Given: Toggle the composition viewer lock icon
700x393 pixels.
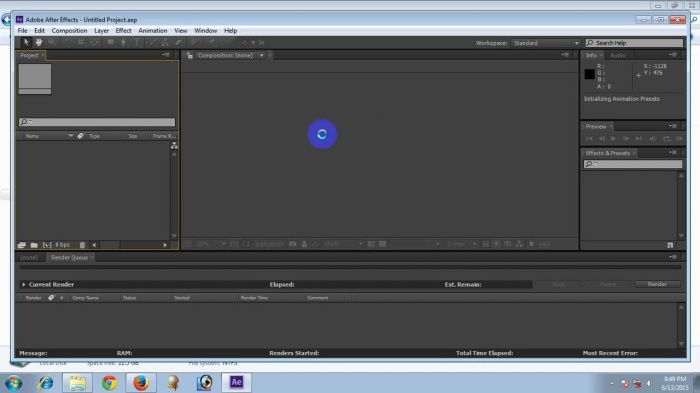Looking at the screenshot, I should 189,55.
